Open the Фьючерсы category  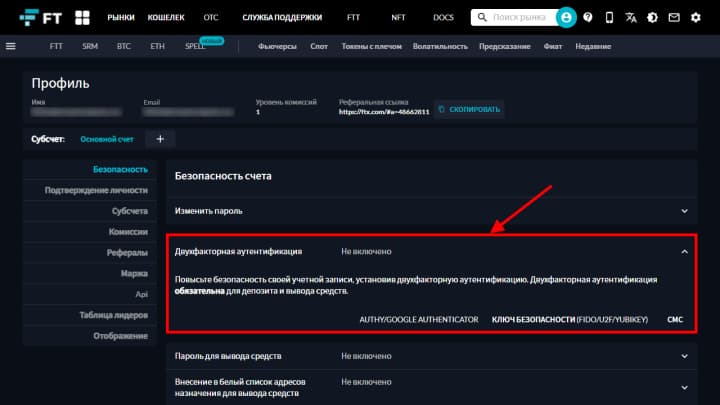277,46
